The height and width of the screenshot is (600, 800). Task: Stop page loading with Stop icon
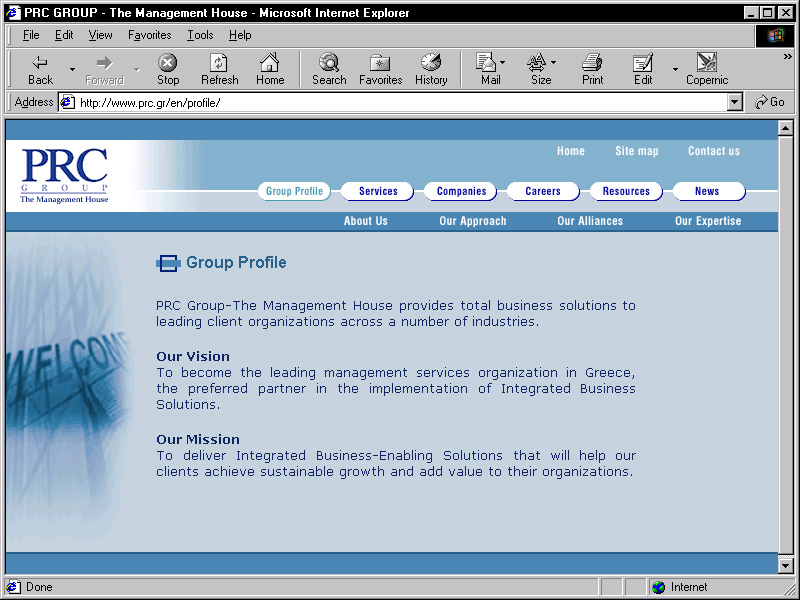pyautogui.click(x=168, y=69)
